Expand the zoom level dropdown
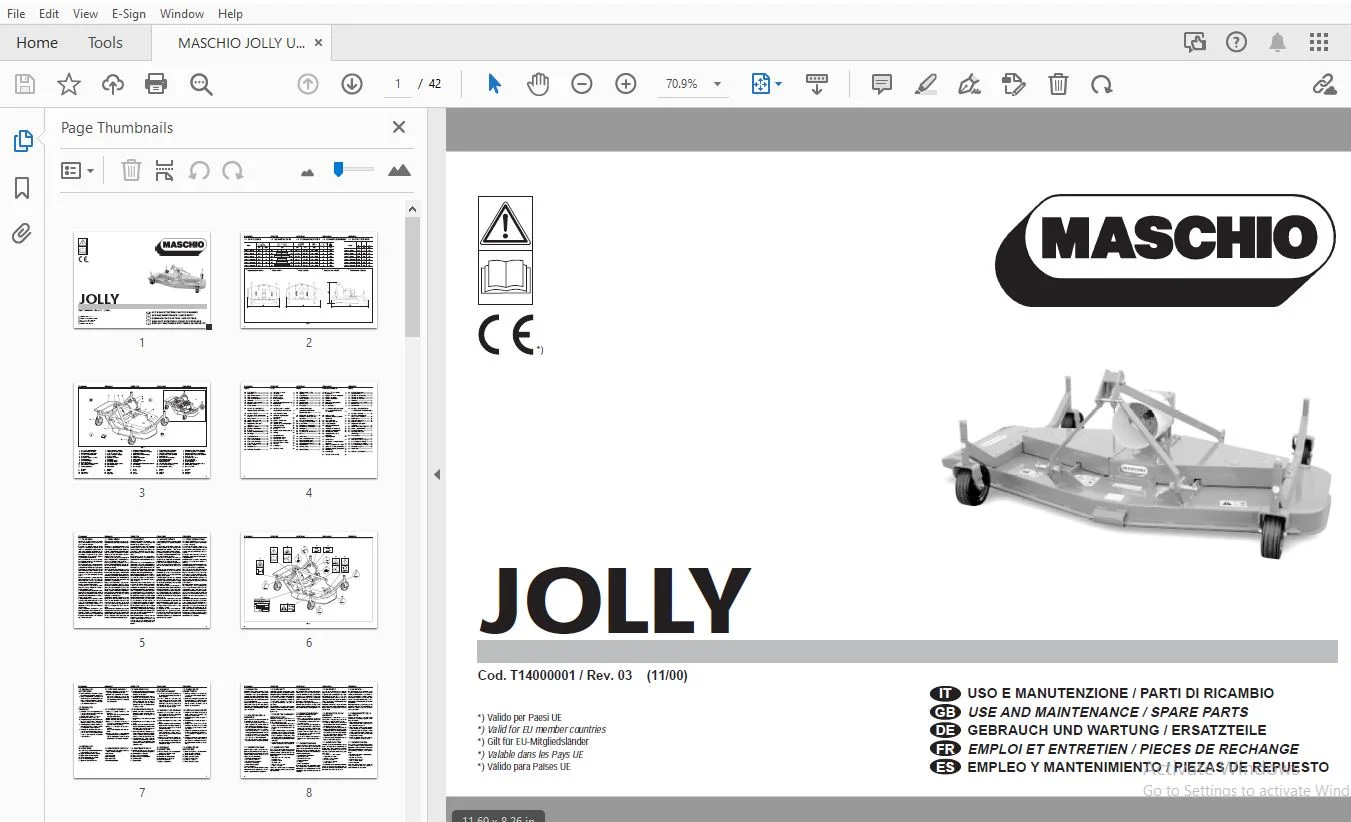The image size is (1351, 822). 717,85
